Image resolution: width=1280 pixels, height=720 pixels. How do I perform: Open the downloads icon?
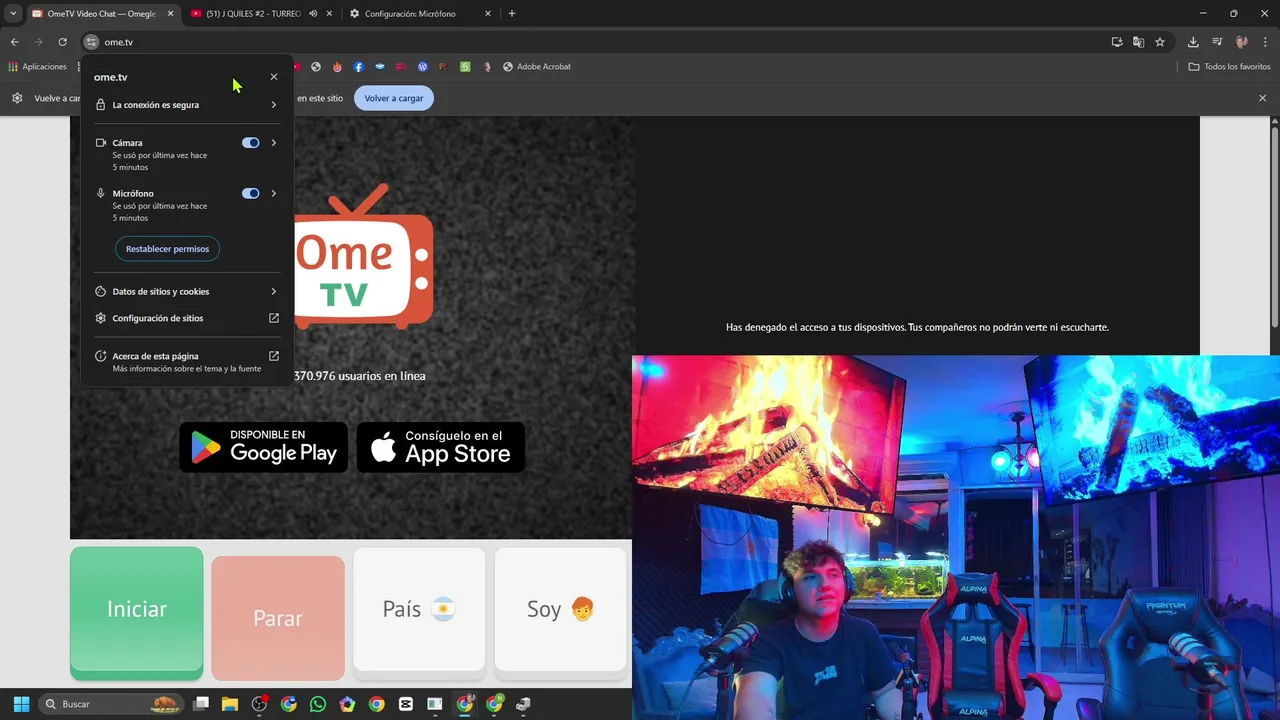coord(1193,42)
